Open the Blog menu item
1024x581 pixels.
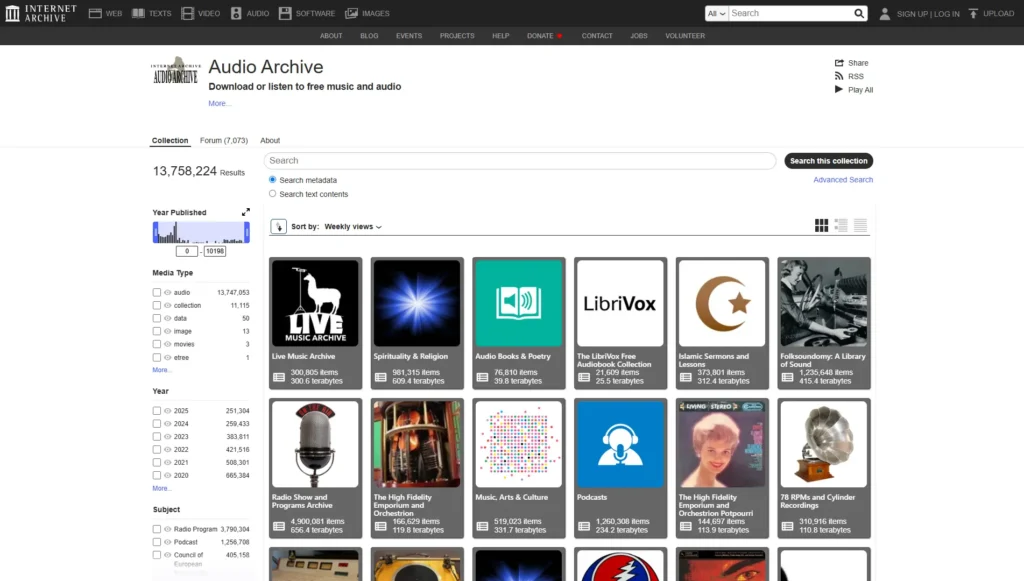[369, 36]
